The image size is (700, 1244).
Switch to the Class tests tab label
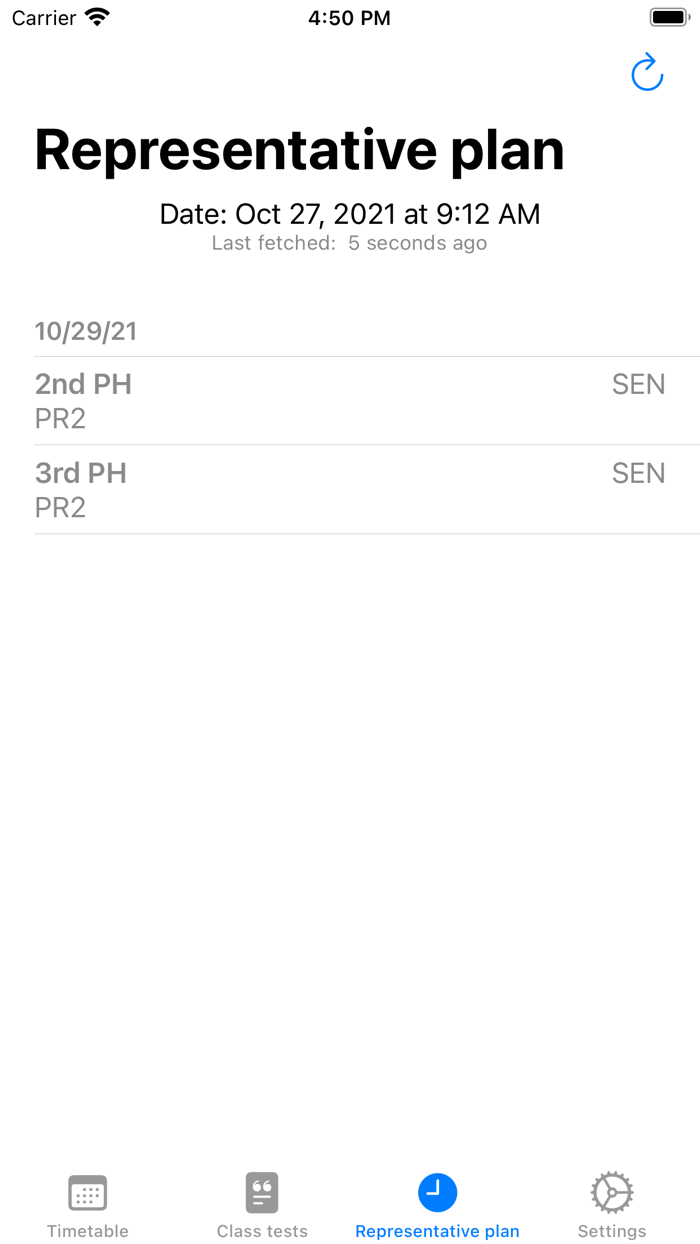tap(262, 1231)
